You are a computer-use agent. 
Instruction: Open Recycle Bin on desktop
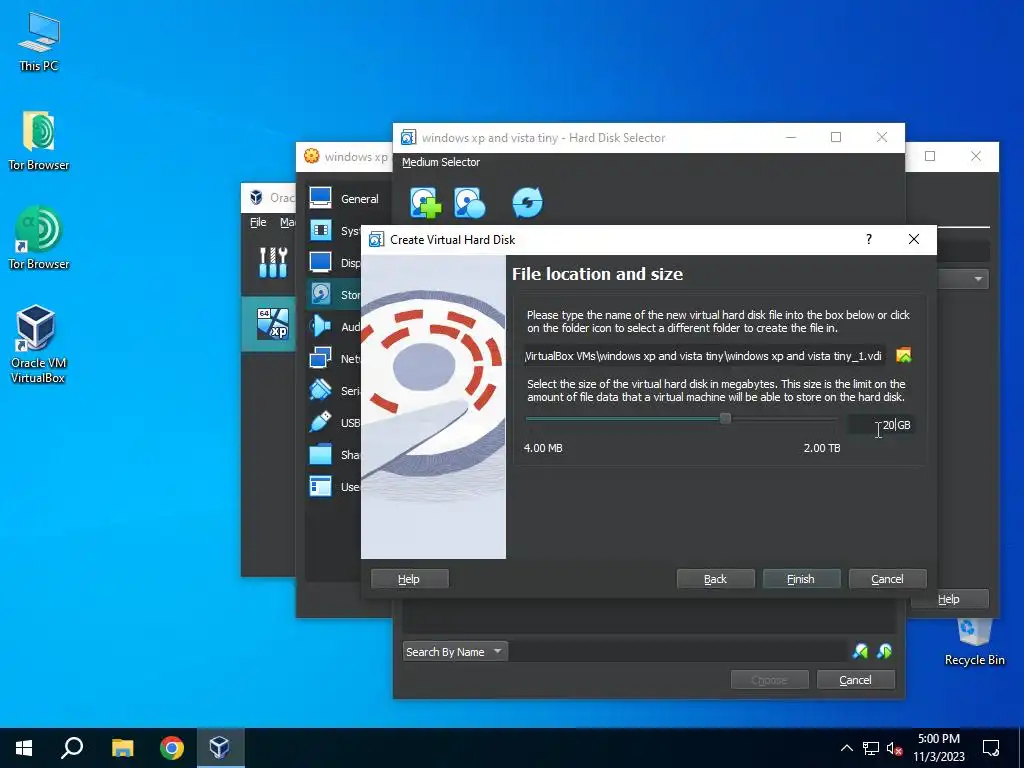tap(974, 641)
